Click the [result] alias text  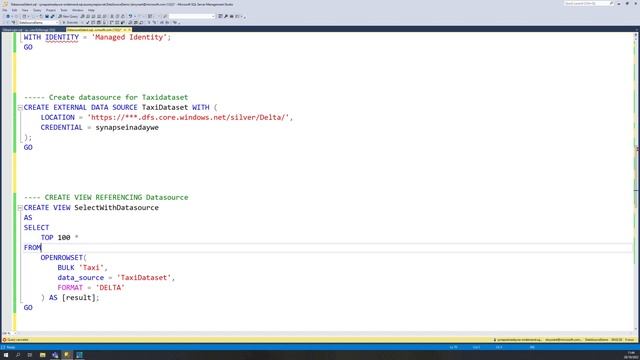click(x=78, y=298)
